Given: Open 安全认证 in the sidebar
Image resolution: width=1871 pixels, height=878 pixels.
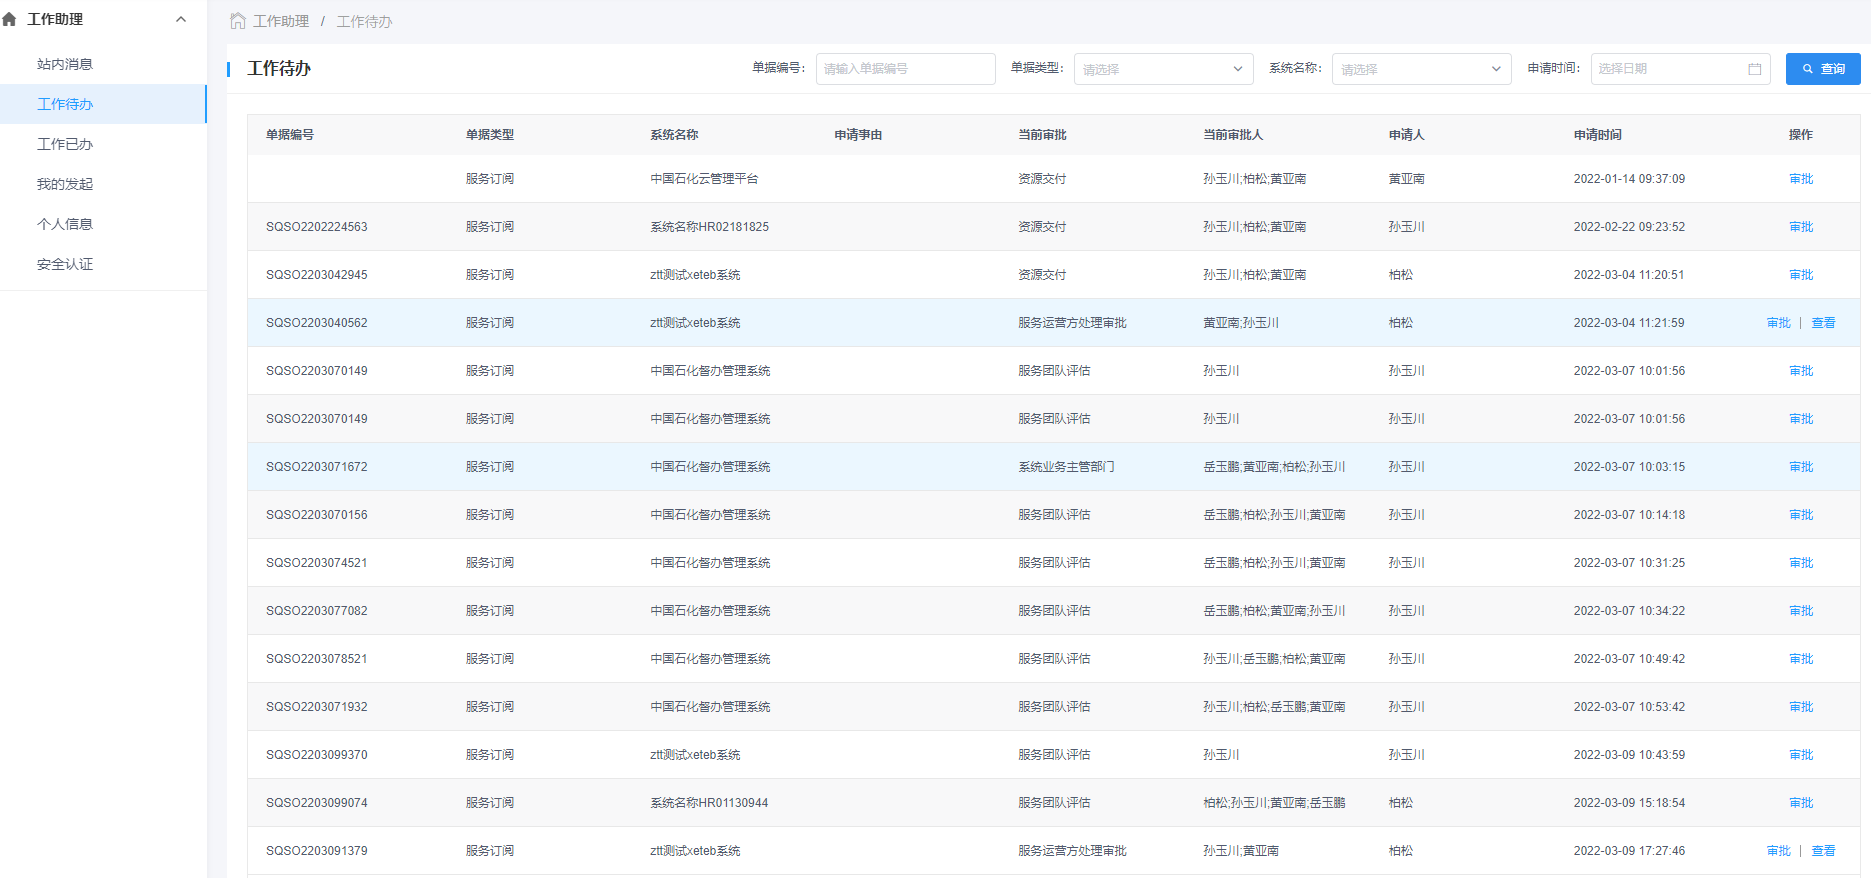Looking at the screenshot, I should 65,264.
